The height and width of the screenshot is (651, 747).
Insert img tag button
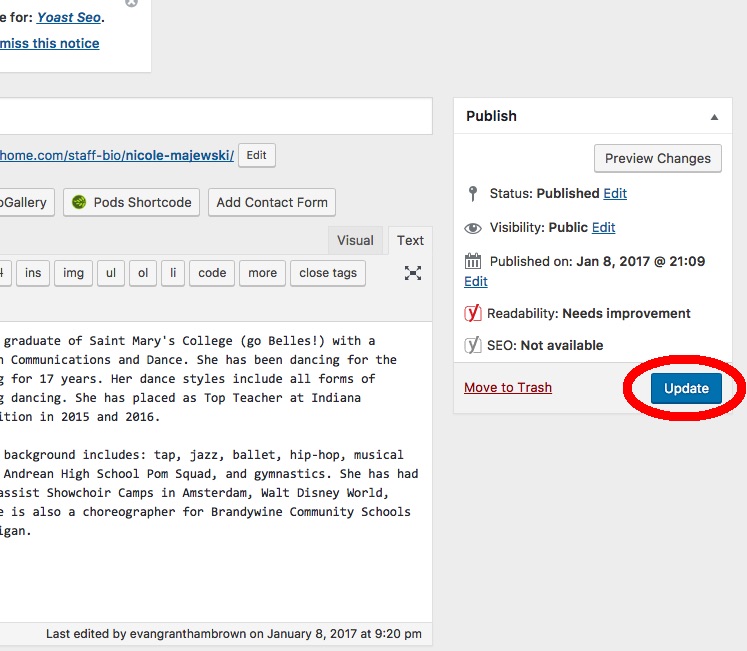(x=73, y=273)
